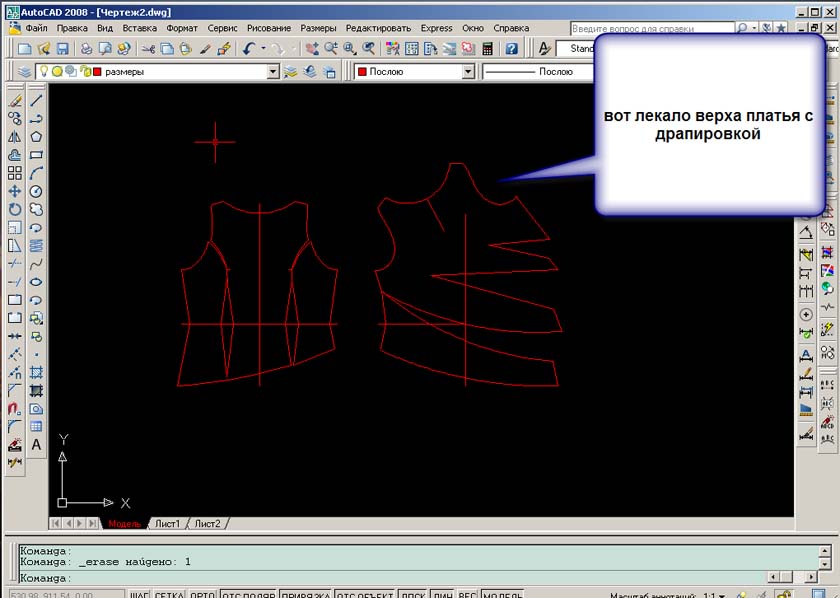This screenshot has height=598, width=840.
Task: Select the Mirror tool
Action: 15,137
